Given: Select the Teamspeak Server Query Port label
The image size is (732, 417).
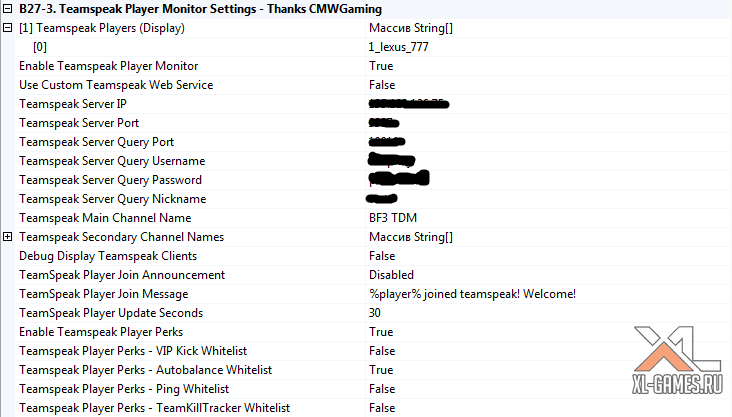Looking at the screenshot, I should 96,142.
